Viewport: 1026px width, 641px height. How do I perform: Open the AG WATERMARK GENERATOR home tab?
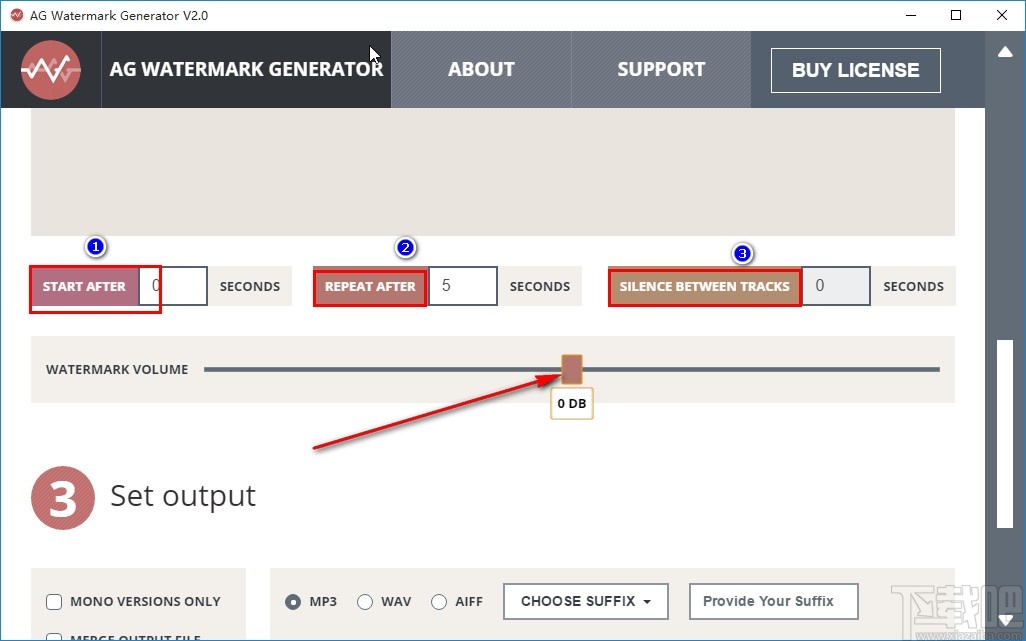tap(246, 69)
